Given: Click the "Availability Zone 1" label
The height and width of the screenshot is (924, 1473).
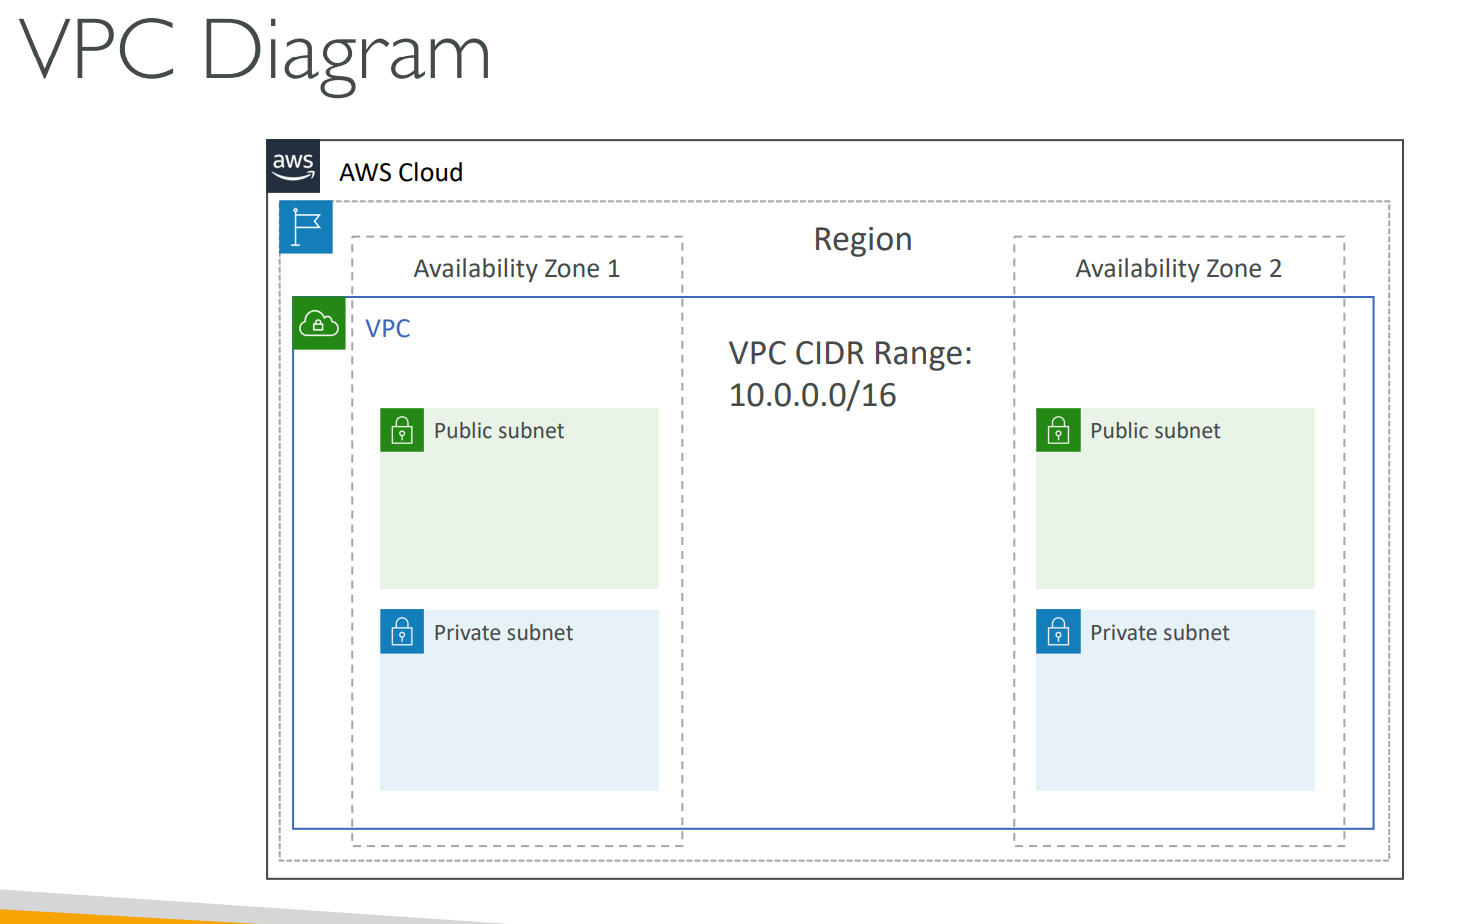Looking at the screenshot, I should 516,269.
